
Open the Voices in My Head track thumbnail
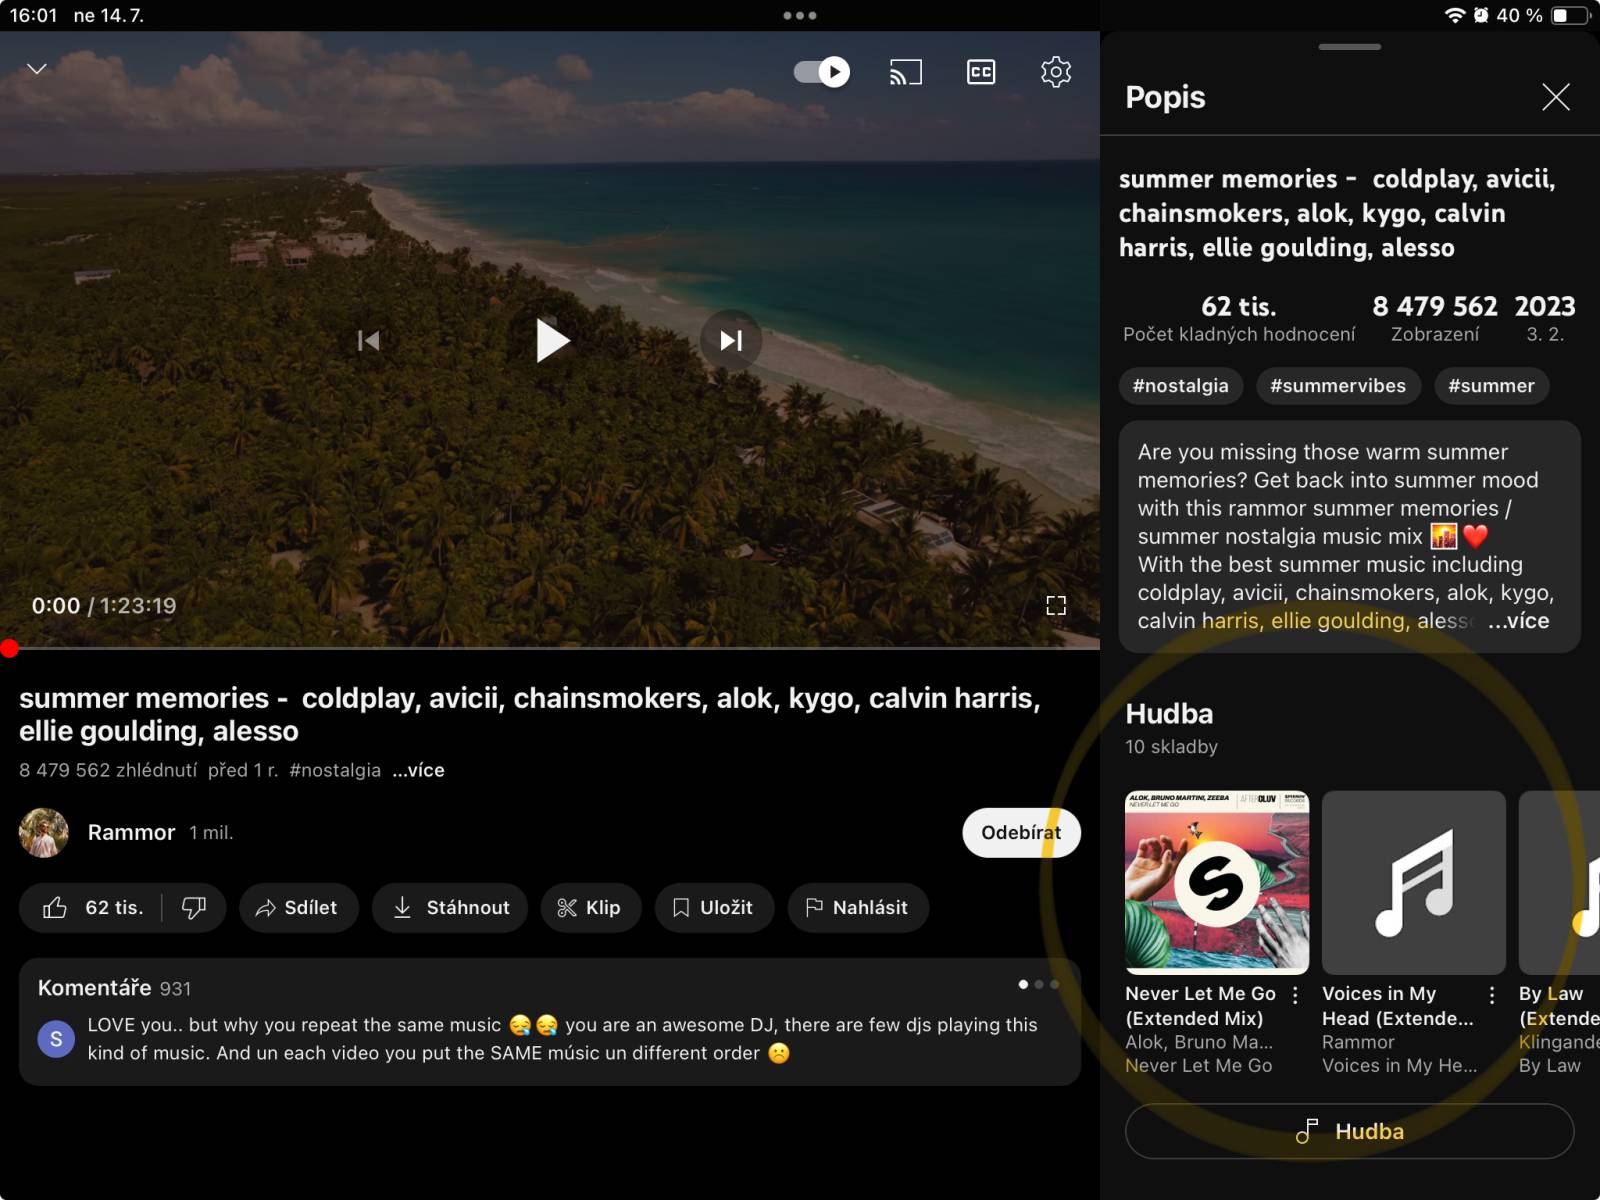coord(1414,883)
